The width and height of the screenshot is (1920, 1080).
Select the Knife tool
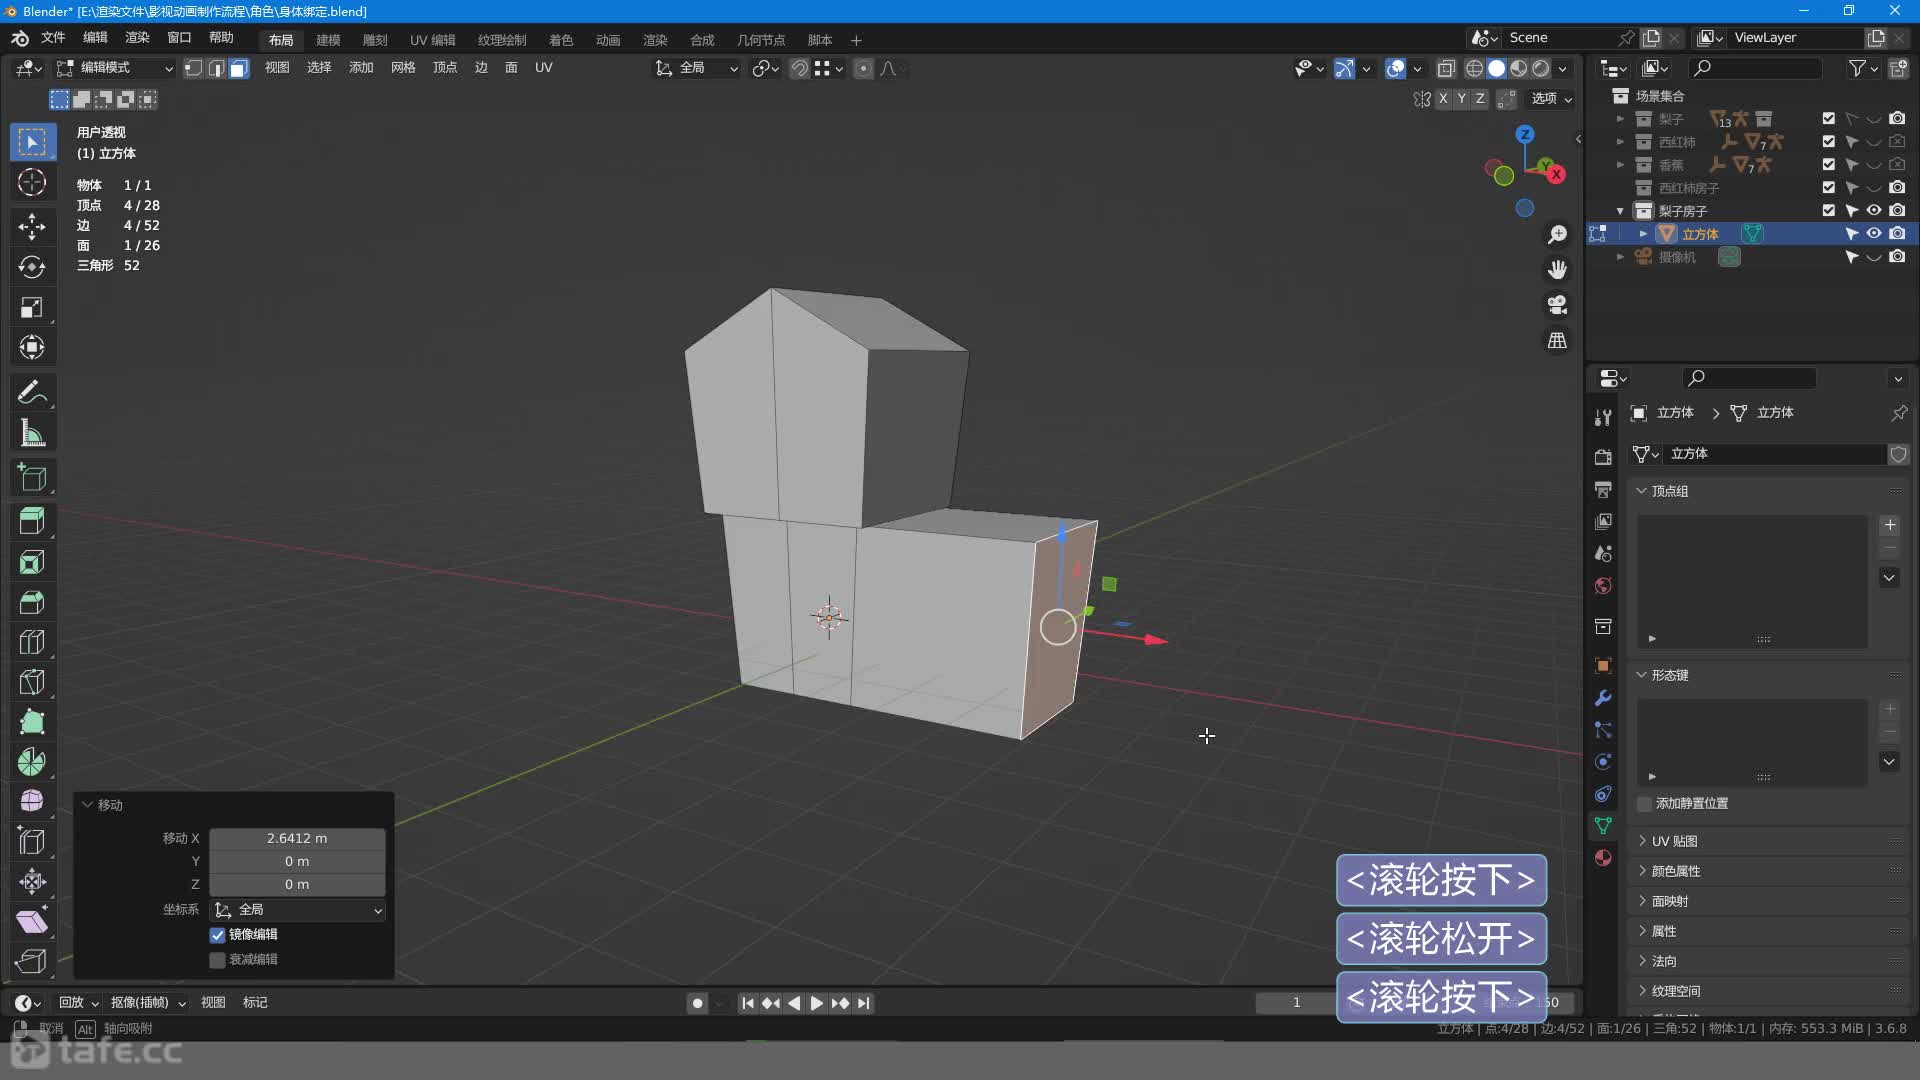32,682
